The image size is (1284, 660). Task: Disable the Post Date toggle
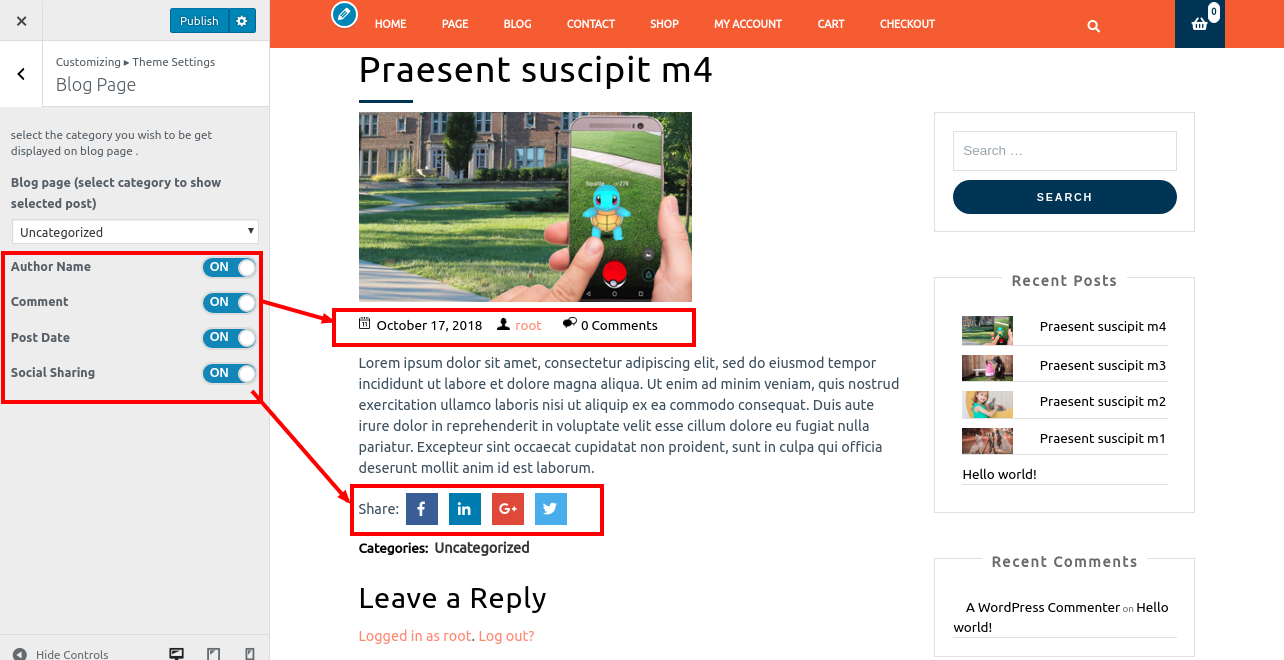(x=229, y=338)
